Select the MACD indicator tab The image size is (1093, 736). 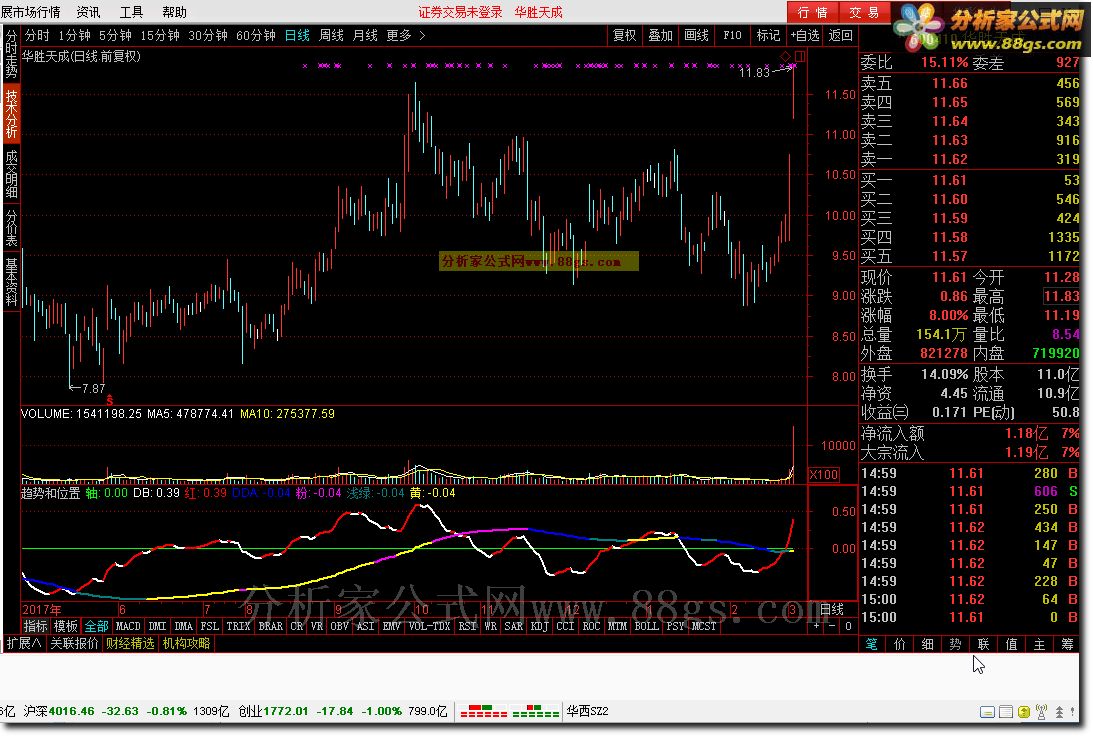128,626
